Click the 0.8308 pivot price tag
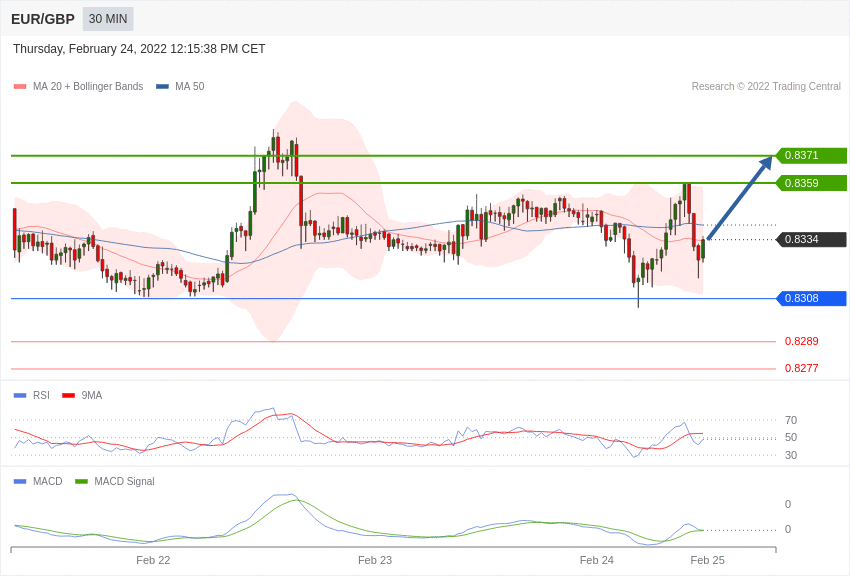The width and height of the screenshot is (850, 576). [812, 299]
